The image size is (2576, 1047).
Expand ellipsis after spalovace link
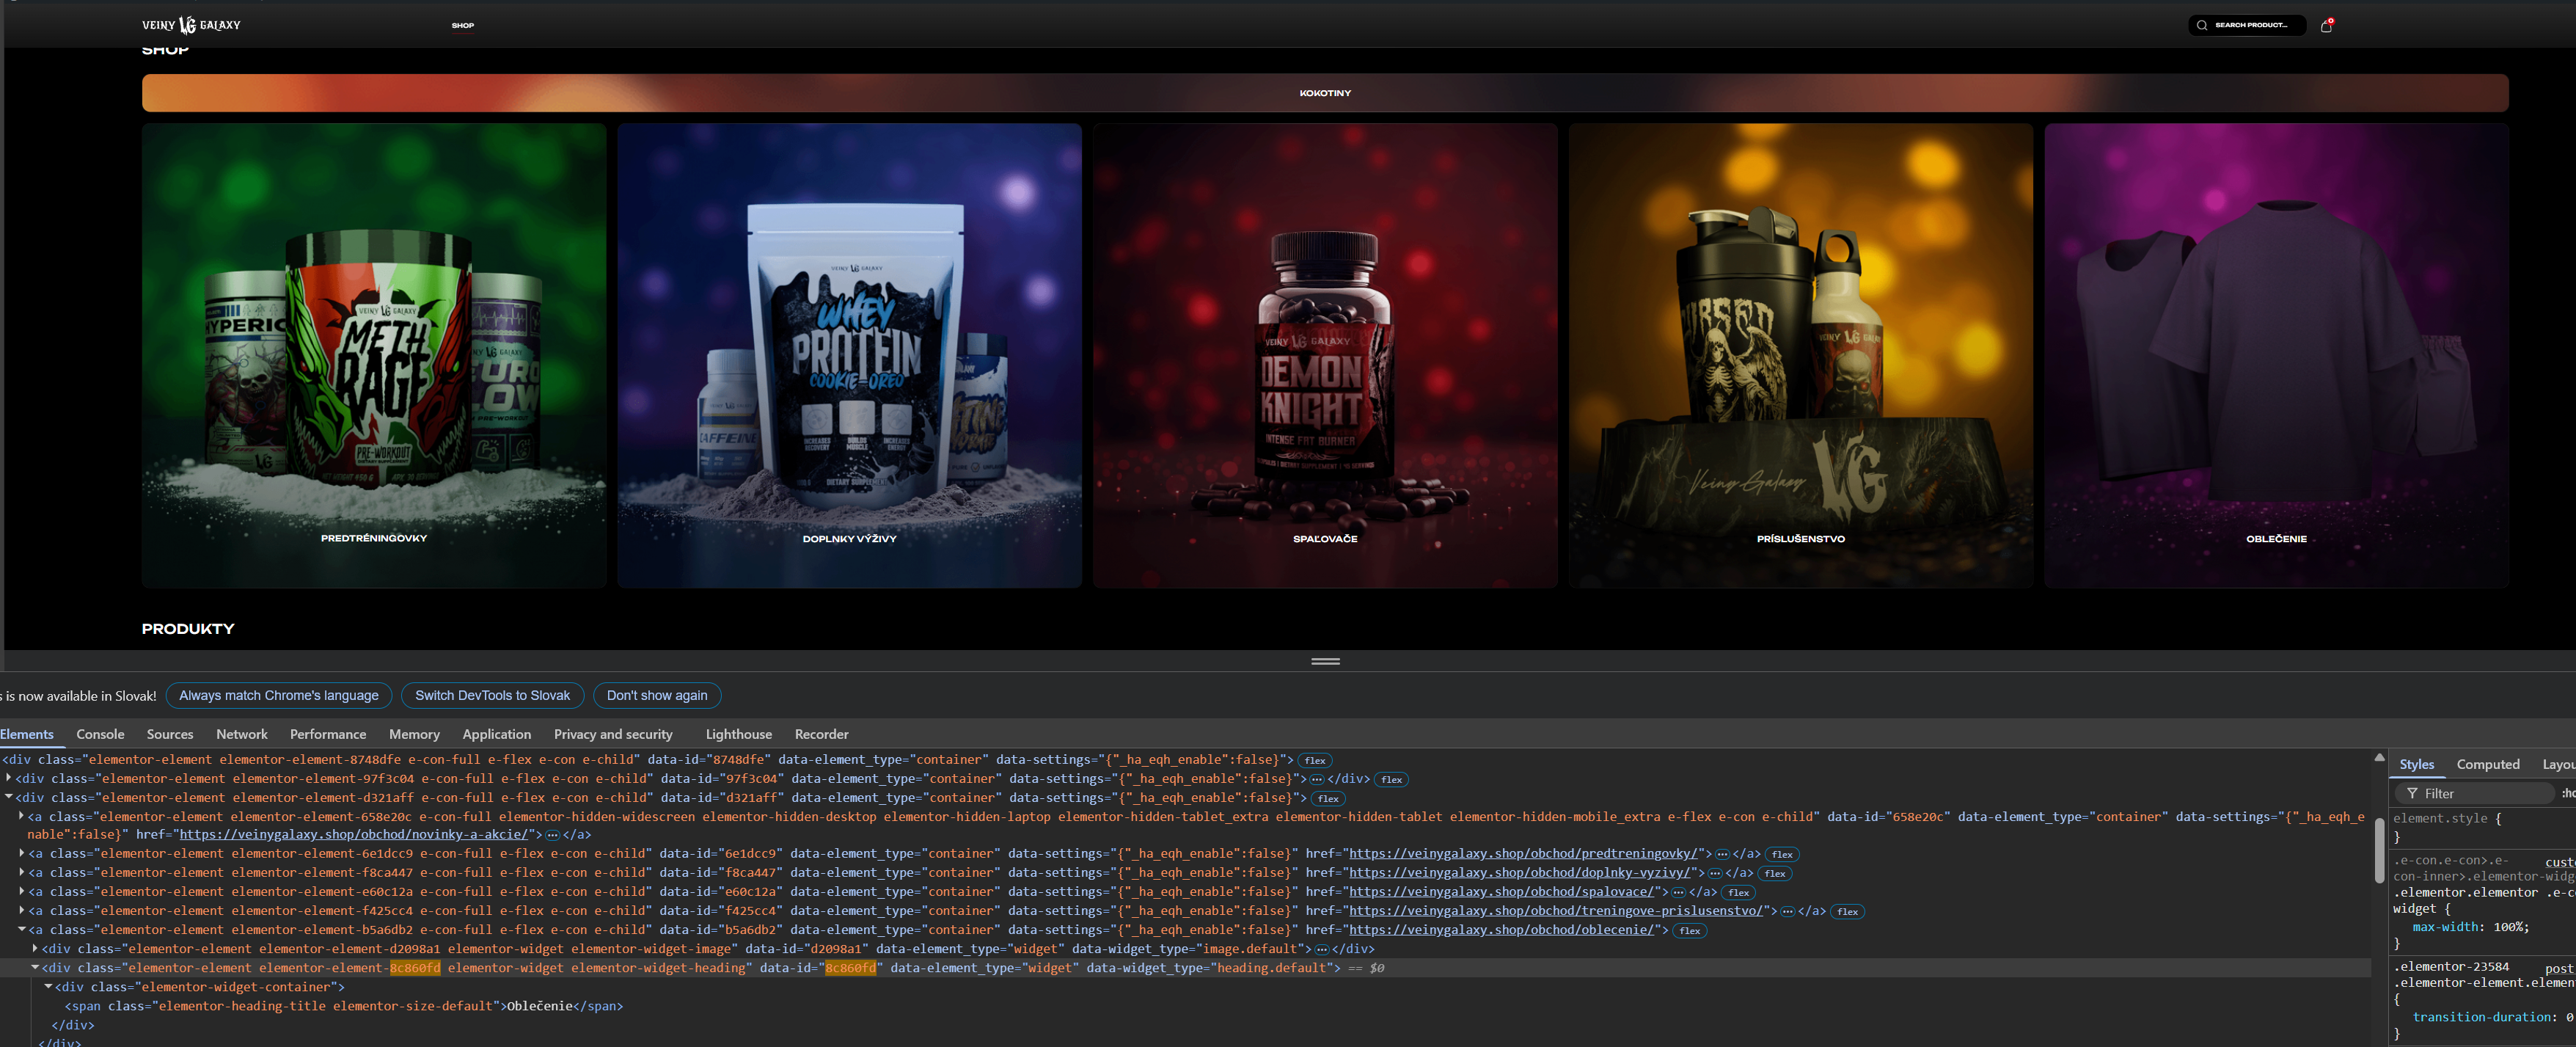coord(1679,892)
